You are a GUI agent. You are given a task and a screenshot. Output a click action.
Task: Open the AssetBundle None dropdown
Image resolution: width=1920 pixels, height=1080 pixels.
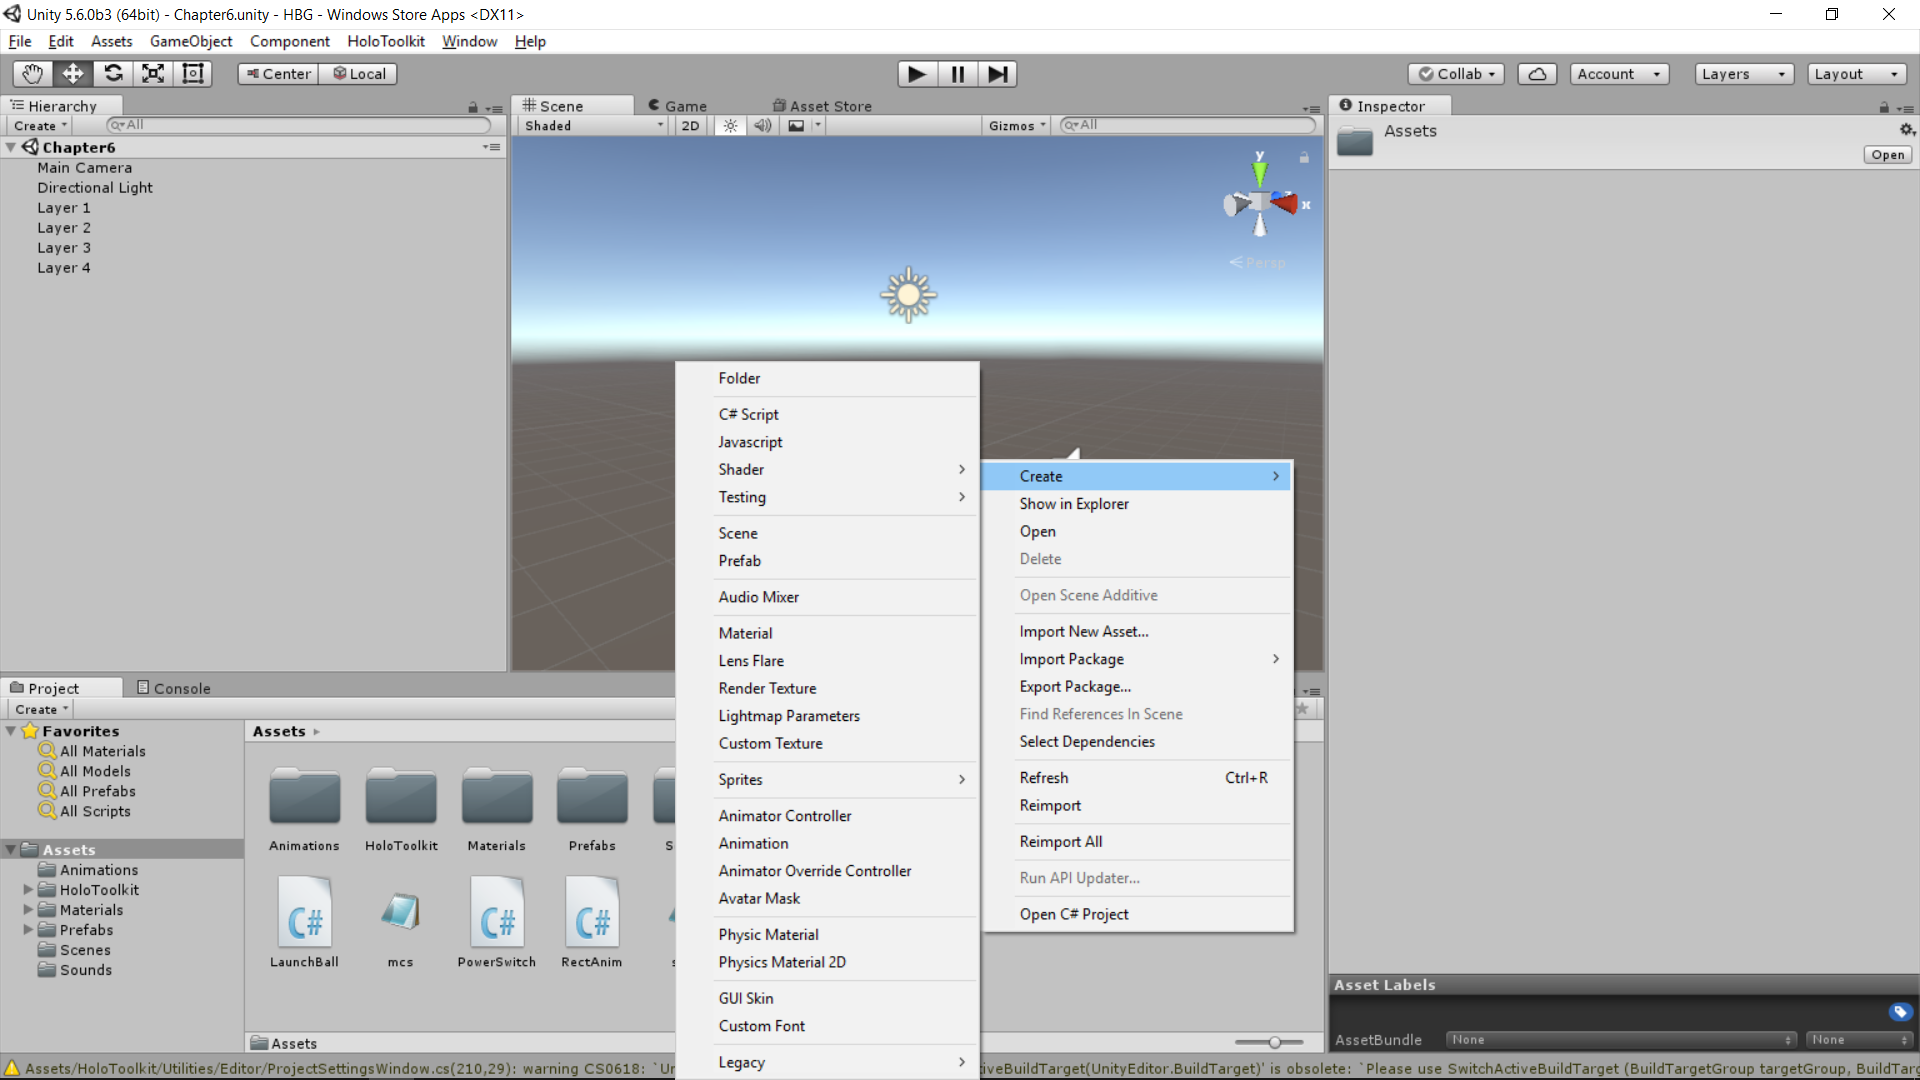point(1621,1040)
